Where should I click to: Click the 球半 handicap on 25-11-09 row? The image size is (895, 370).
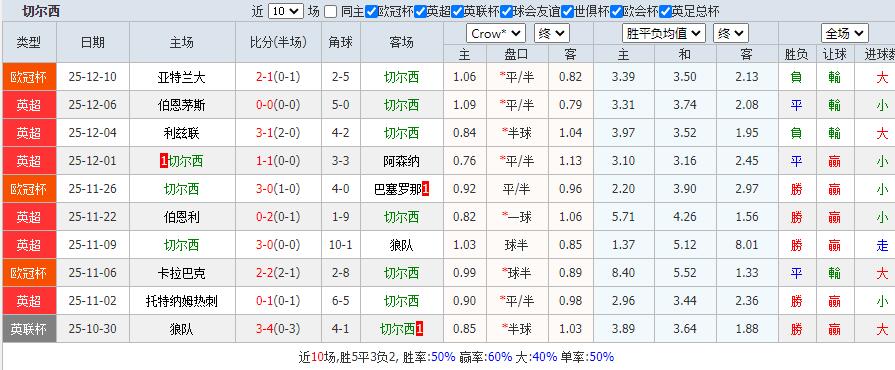517,245
